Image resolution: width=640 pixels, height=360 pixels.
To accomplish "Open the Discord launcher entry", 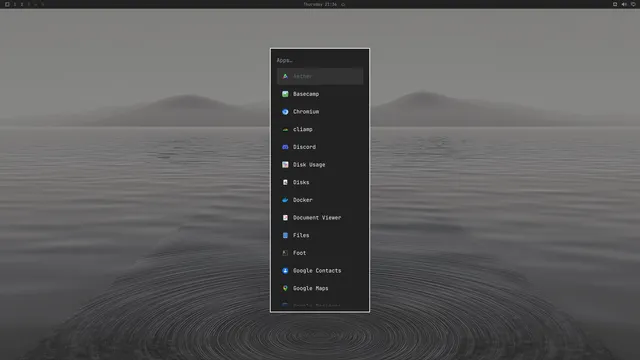I will [320, 147].
